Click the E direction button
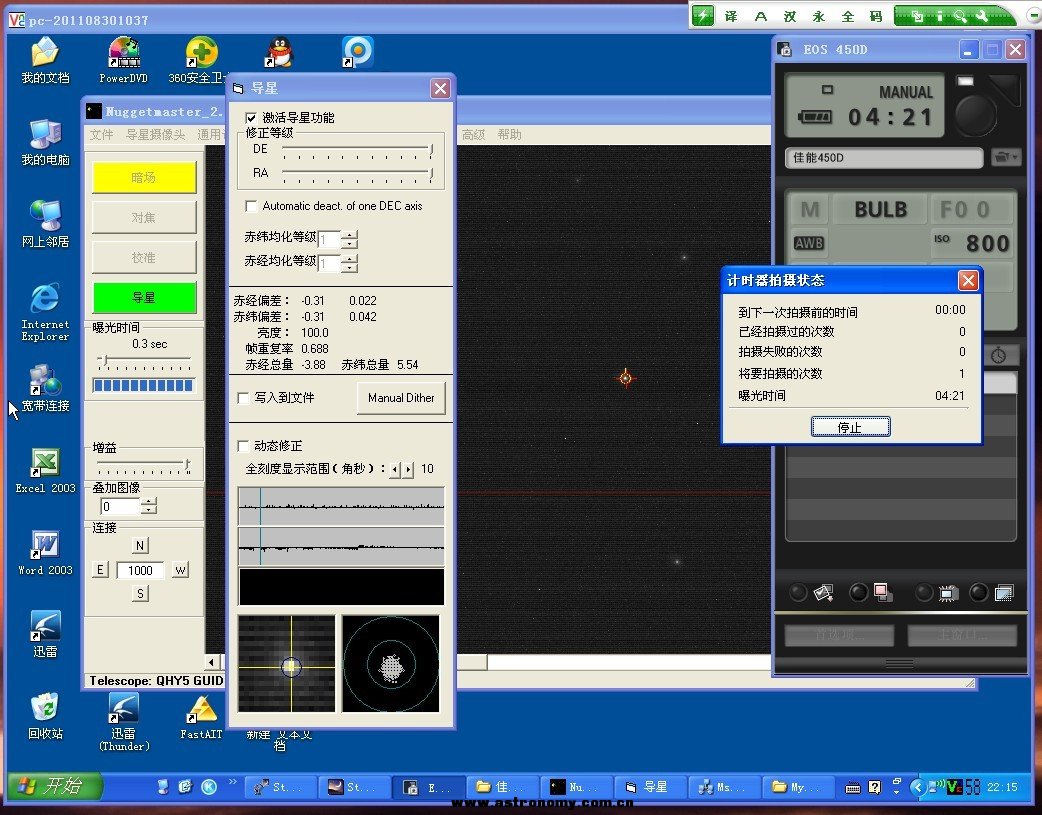This screenshot has width=1042, height=815. tap(100, 570)
